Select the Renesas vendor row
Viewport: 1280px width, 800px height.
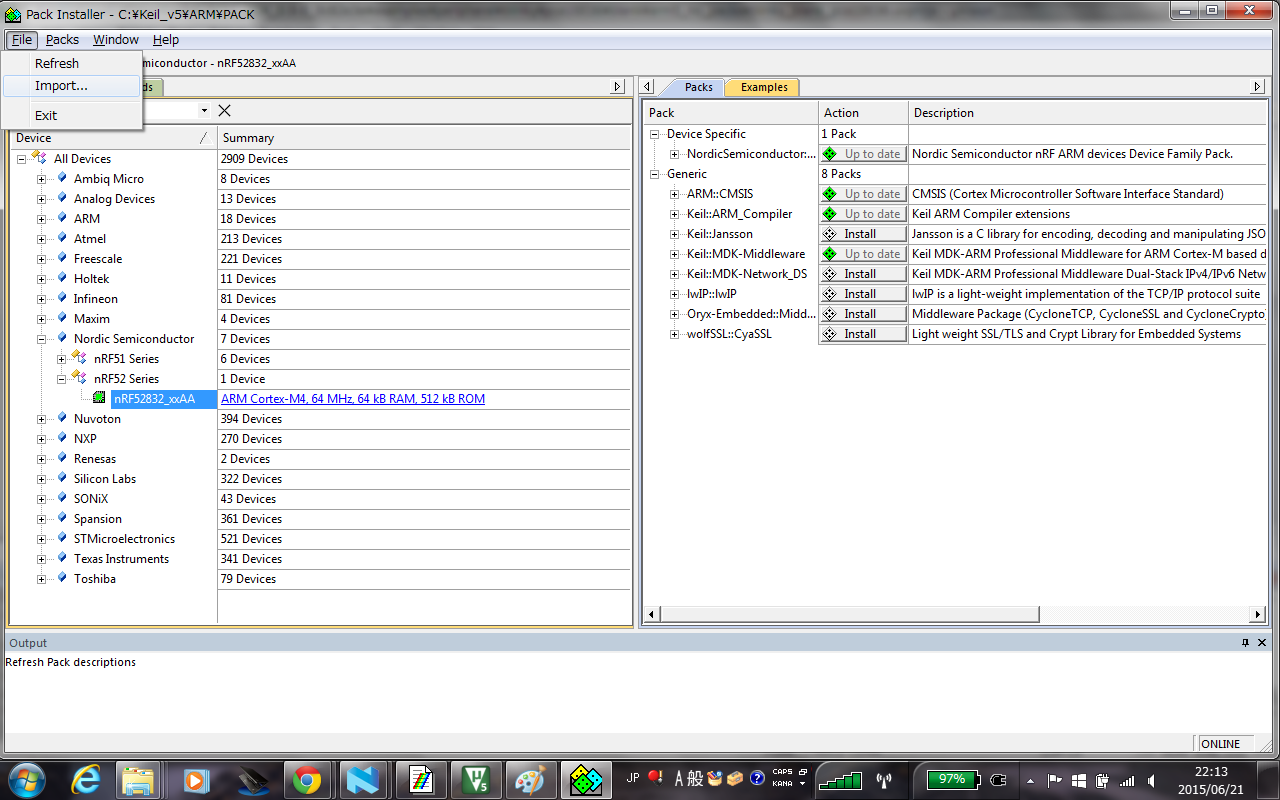click(x=95, y=459)
